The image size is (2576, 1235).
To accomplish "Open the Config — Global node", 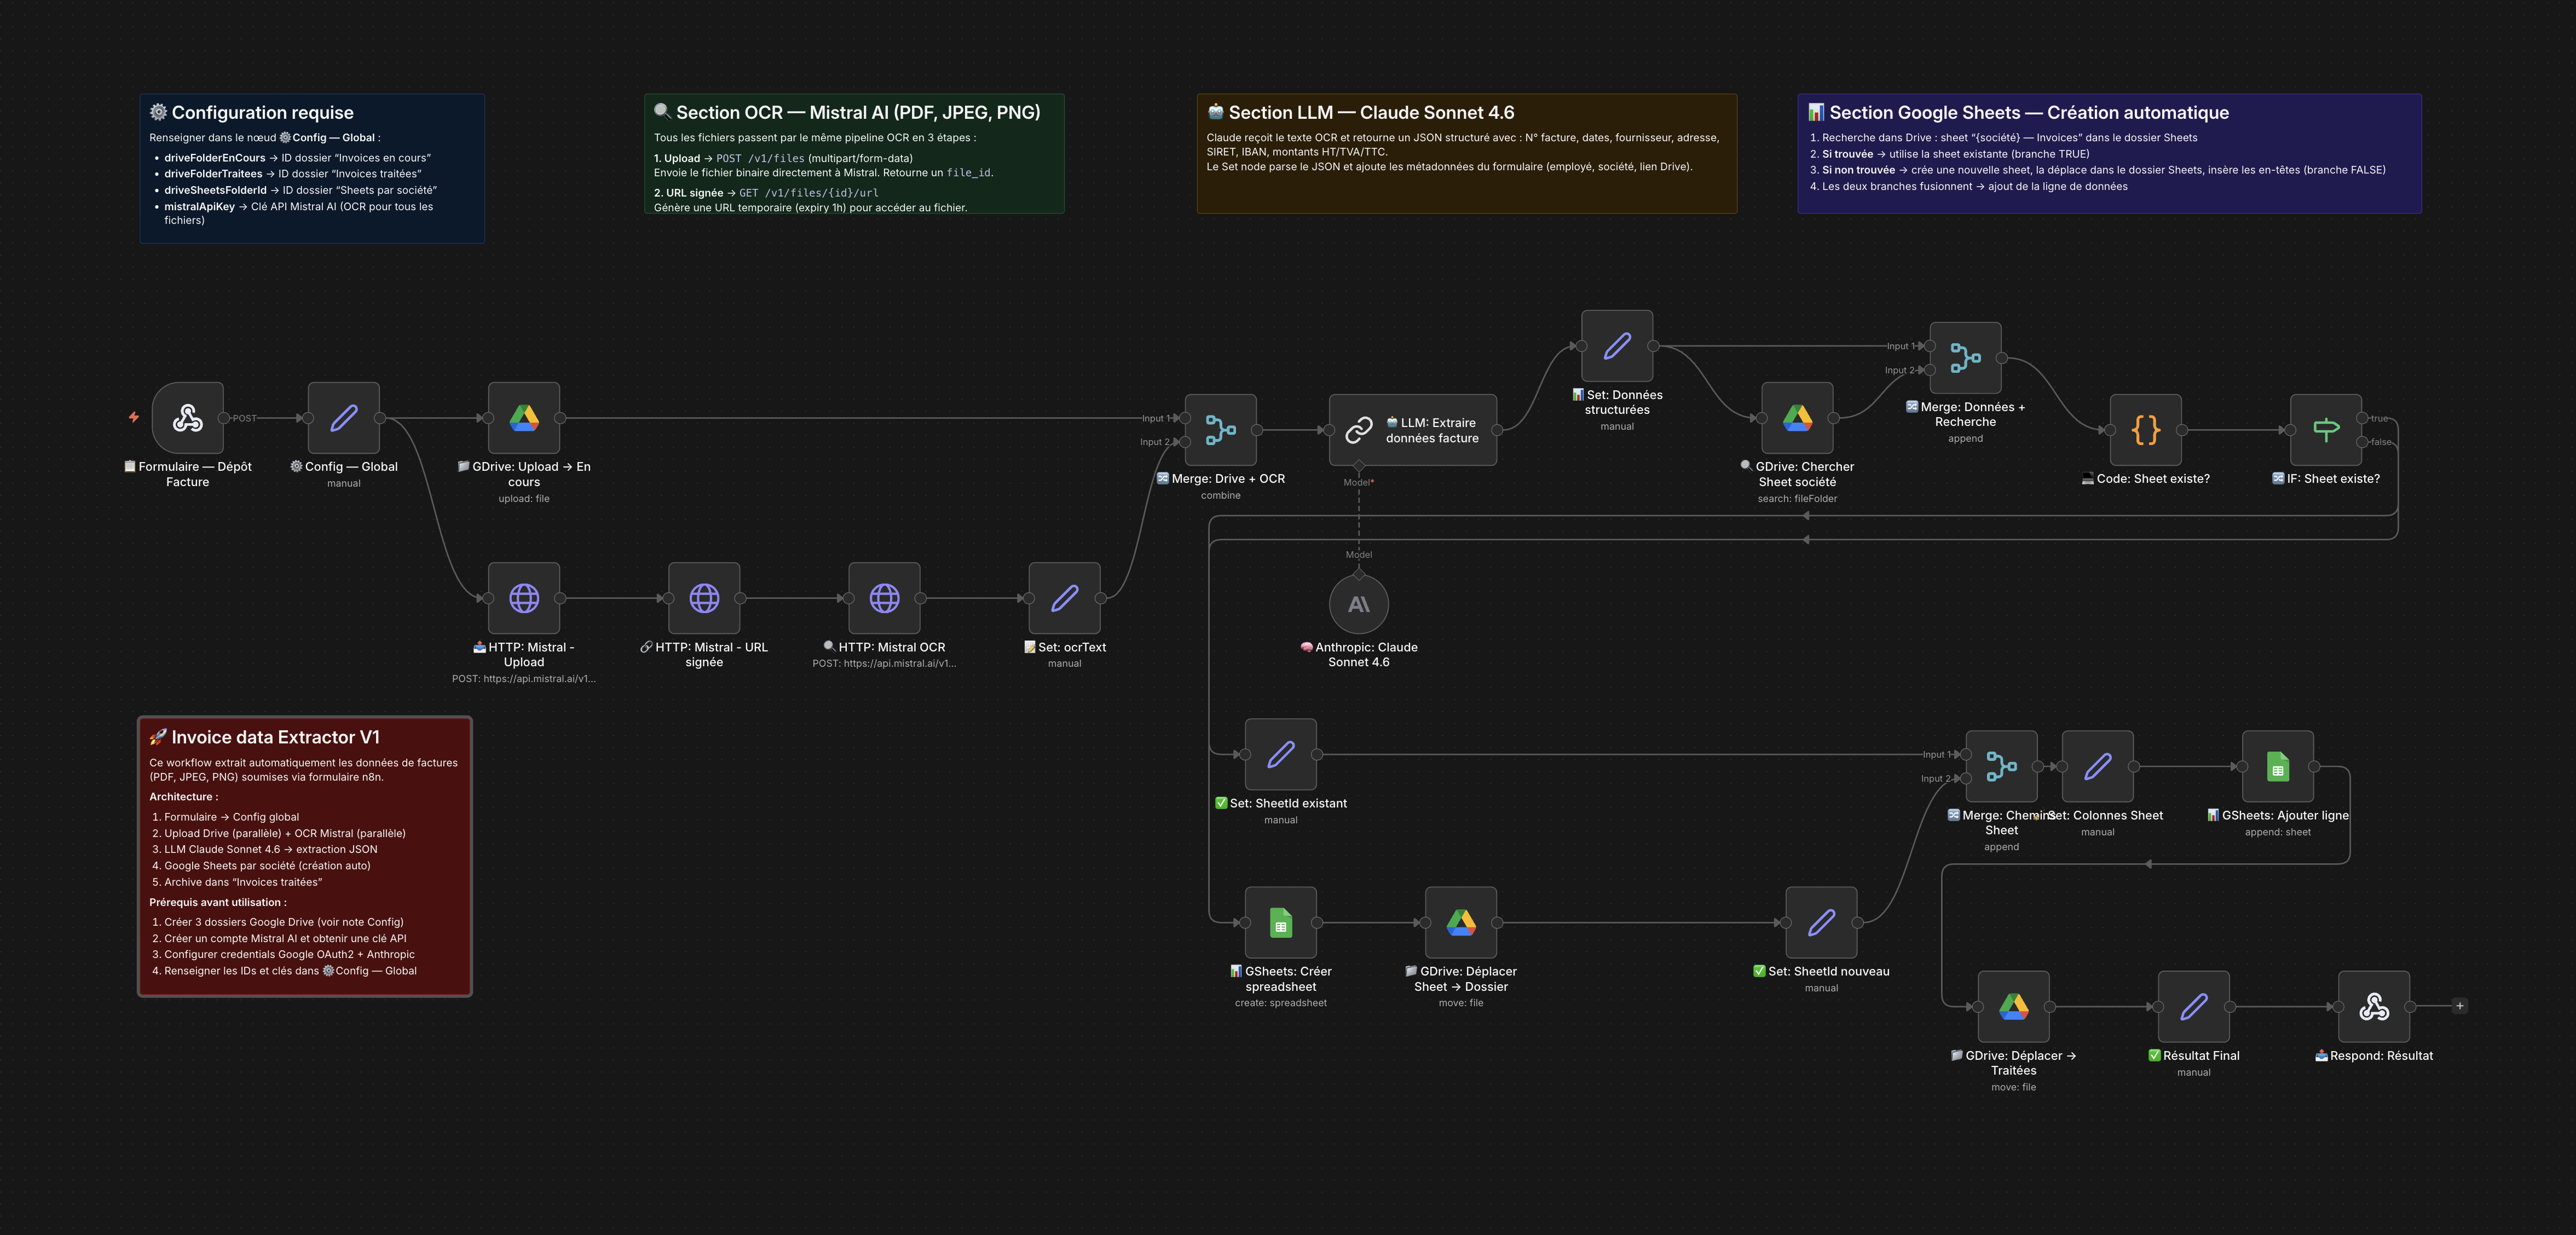I will pos(344,418).
